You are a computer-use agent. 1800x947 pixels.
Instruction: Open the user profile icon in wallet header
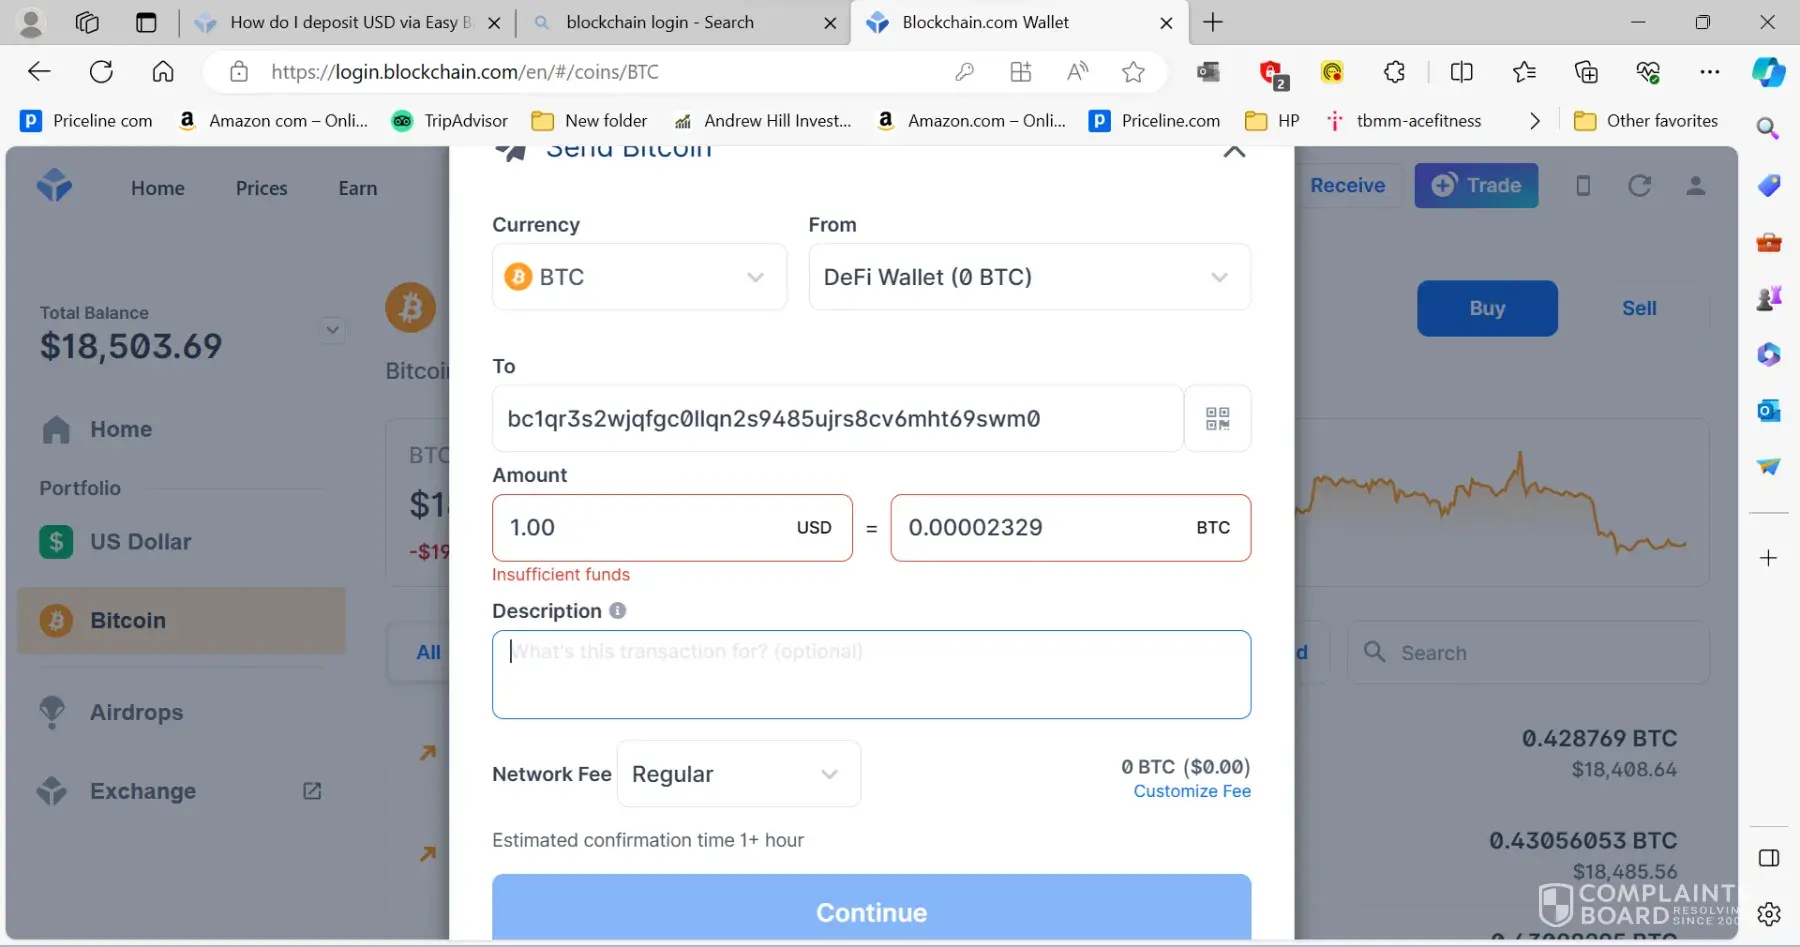[x=1696, y=186]
